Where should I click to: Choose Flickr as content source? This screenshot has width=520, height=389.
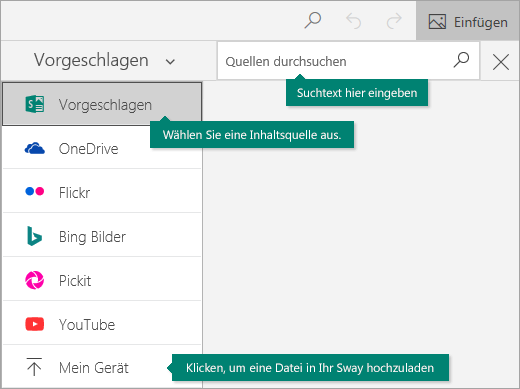coord(102,192)
